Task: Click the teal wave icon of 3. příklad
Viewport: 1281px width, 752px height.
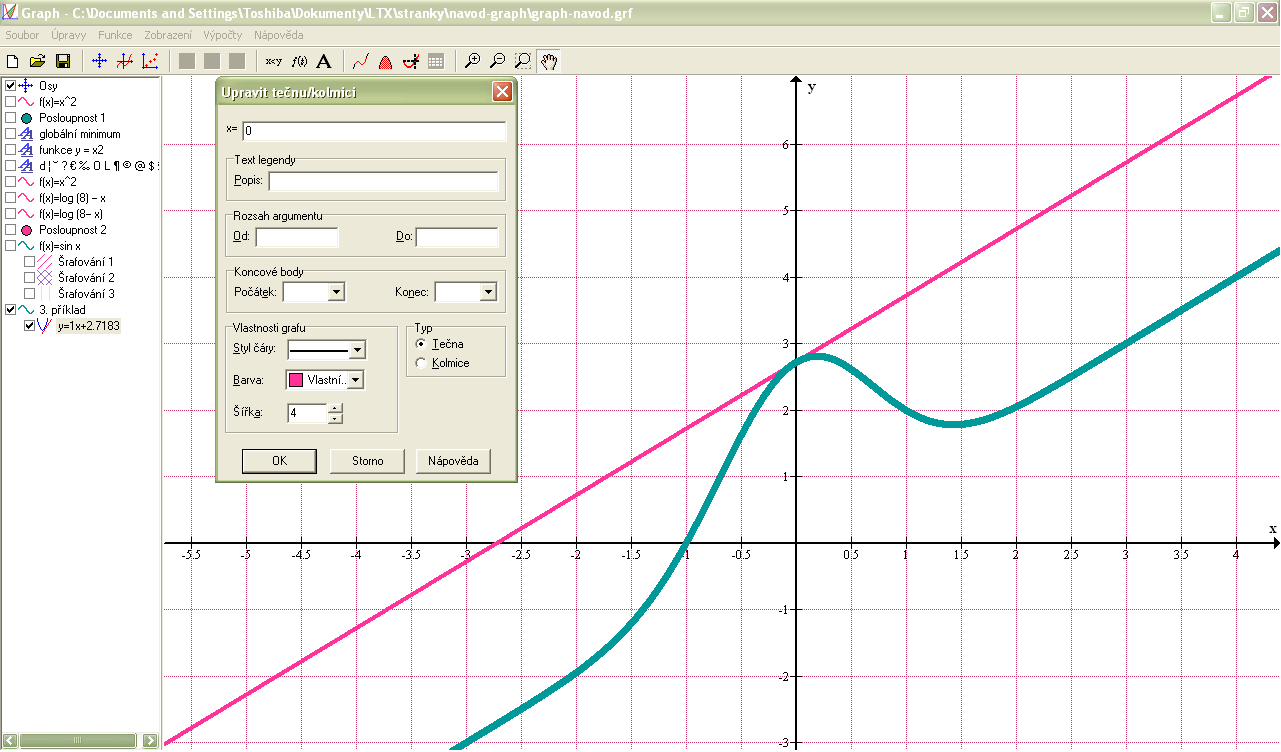Action: pos(27,310)
